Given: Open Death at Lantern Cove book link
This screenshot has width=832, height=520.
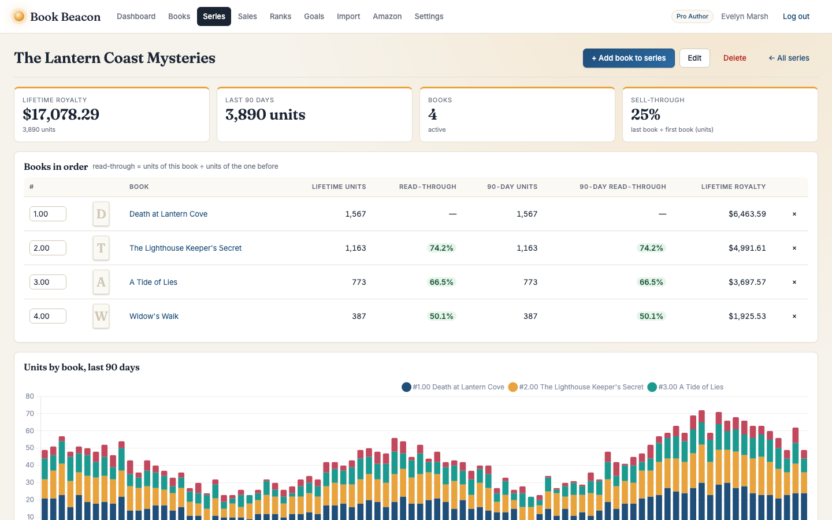Looking at the screenshot, I should (x=168, y=214).
